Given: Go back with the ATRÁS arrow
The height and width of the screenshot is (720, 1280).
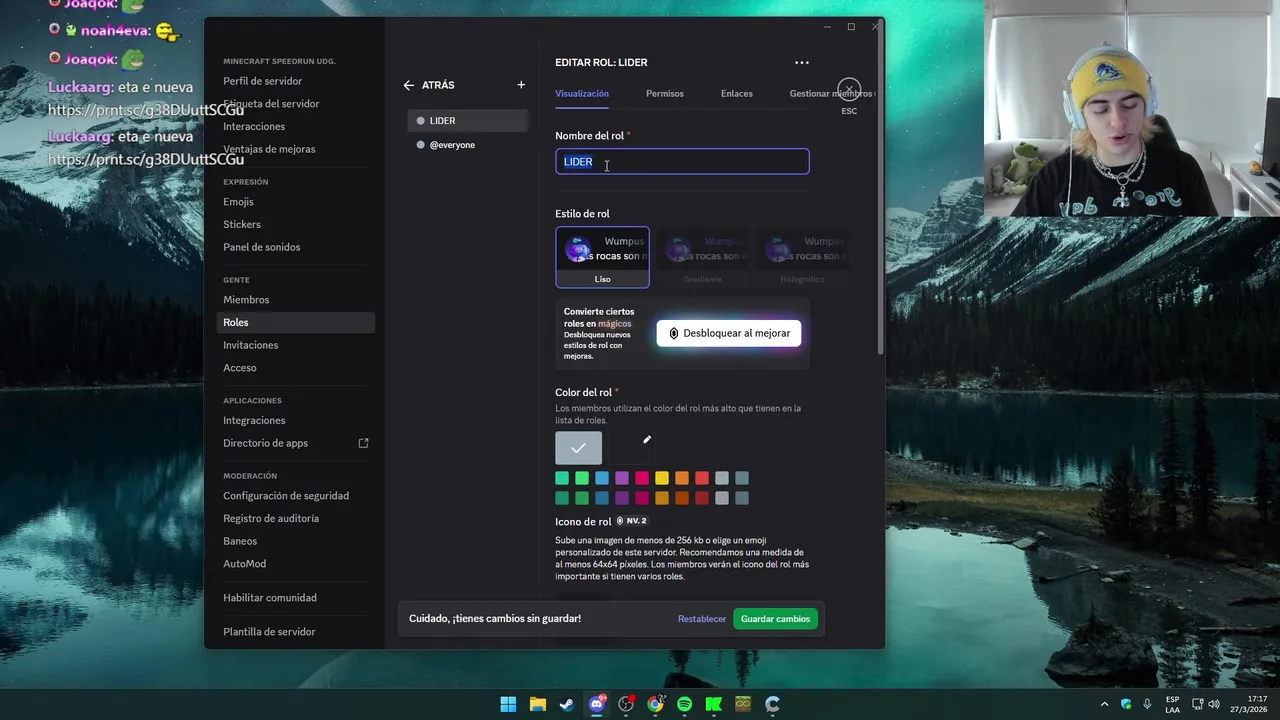Looking at the screenshot, I should [x=409, y=85].
